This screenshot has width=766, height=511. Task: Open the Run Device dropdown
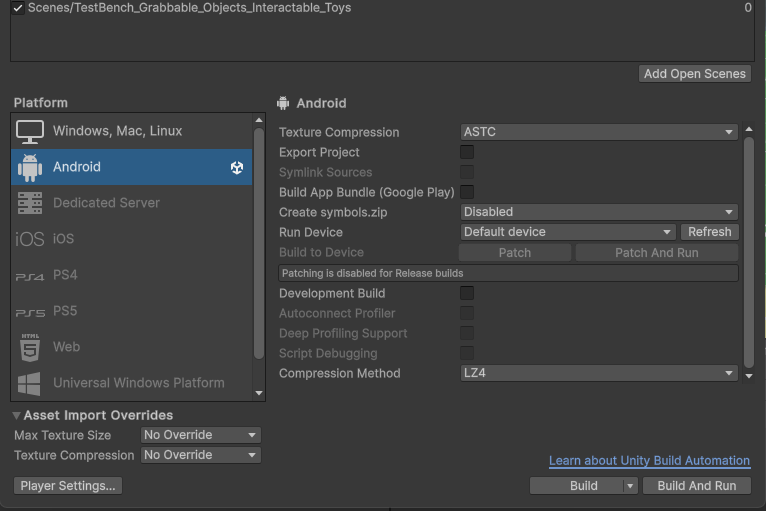(x=568, y=232)
